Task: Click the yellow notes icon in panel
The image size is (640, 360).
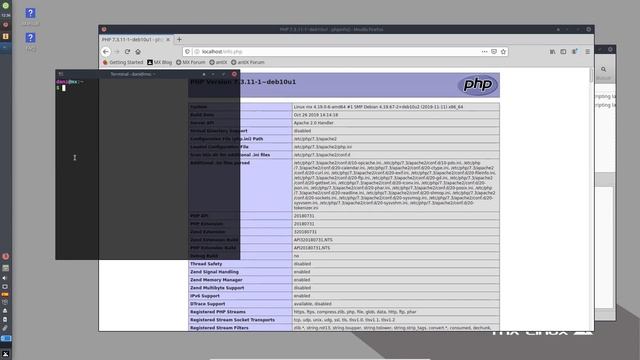Action: tap(6, 36)
